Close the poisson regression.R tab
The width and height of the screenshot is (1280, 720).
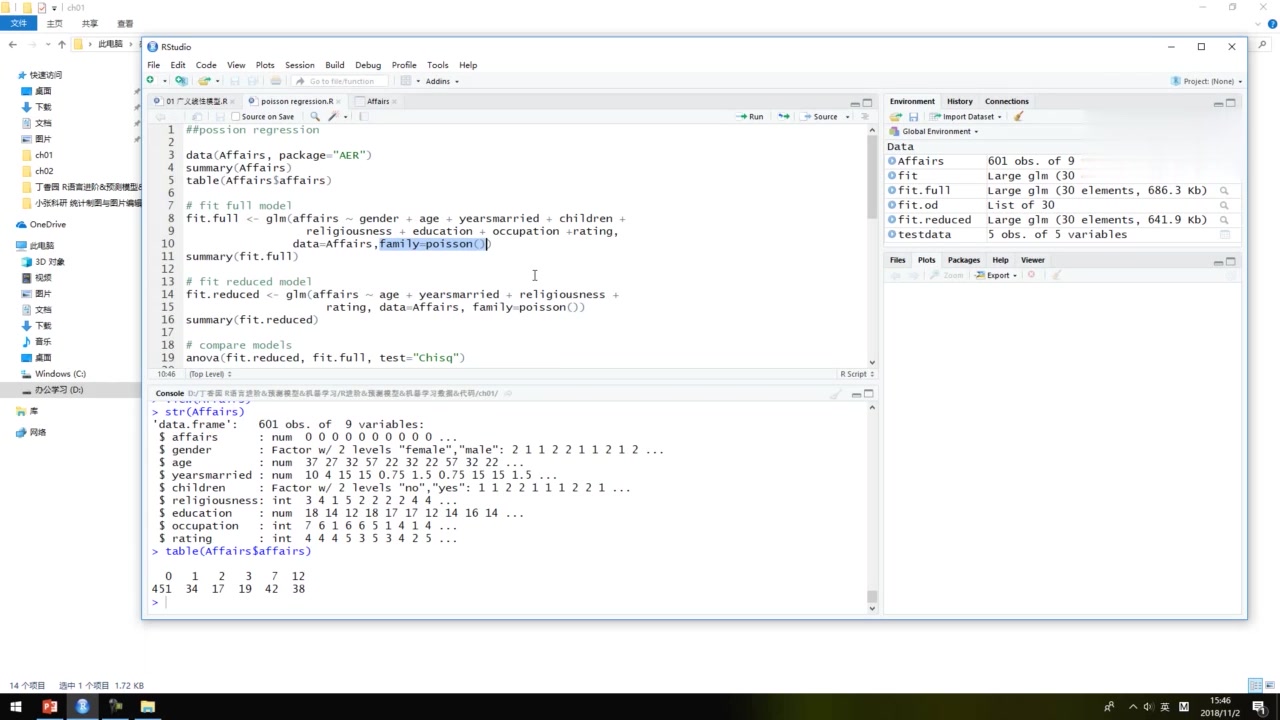[x=339, y=101]
